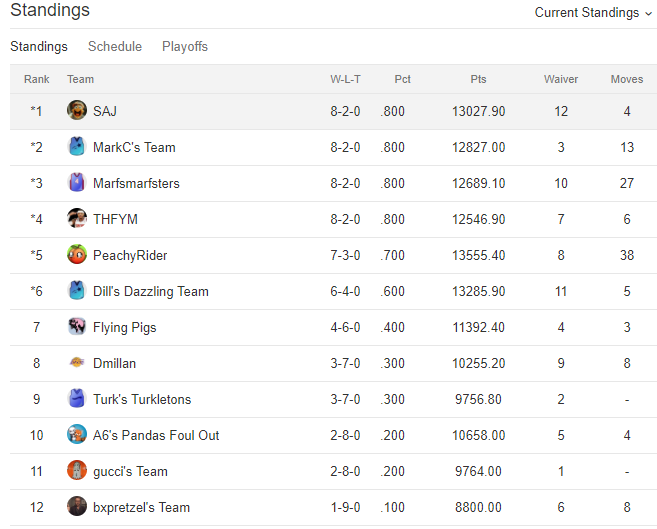Click bxpretzel's Team avatar photo
Viewport: 657px width, 529px height.
coord(77,506)
